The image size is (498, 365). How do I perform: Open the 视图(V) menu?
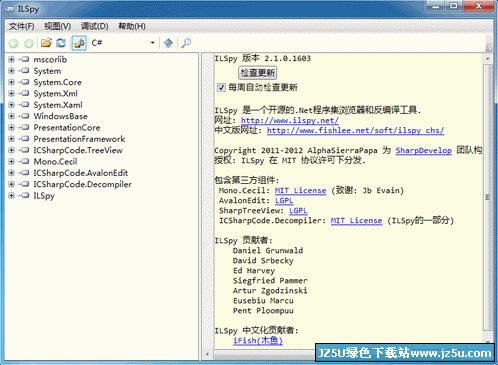coord(57,26)
